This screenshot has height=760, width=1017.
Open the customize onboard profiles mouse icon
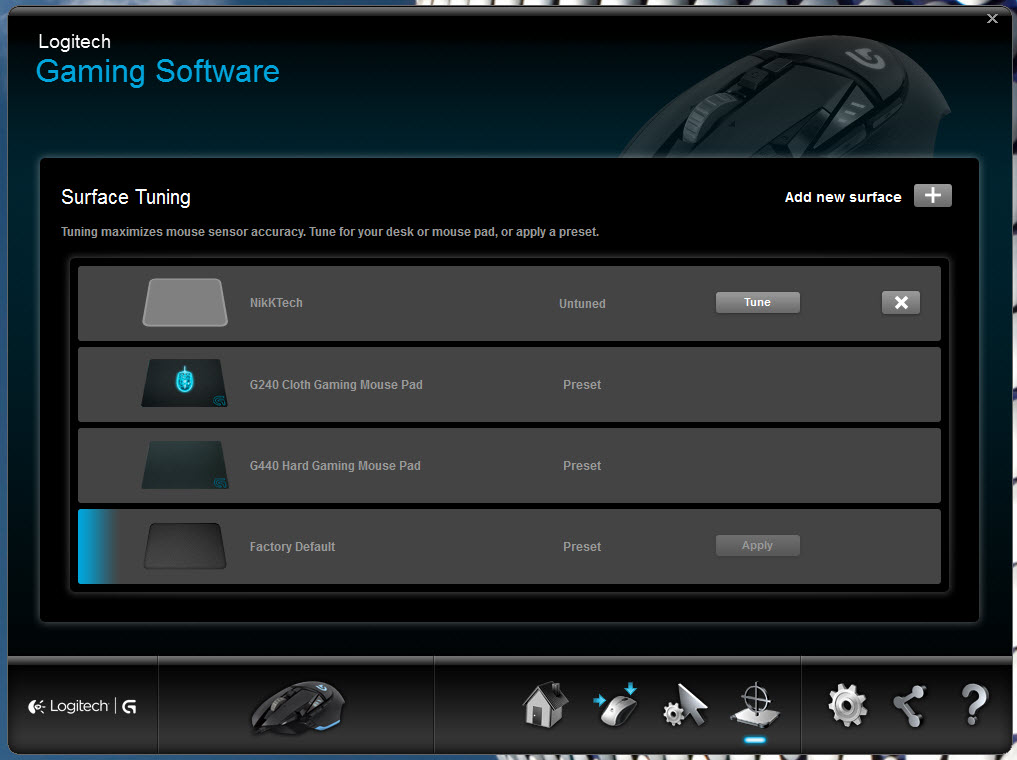[x=616, y=705]
